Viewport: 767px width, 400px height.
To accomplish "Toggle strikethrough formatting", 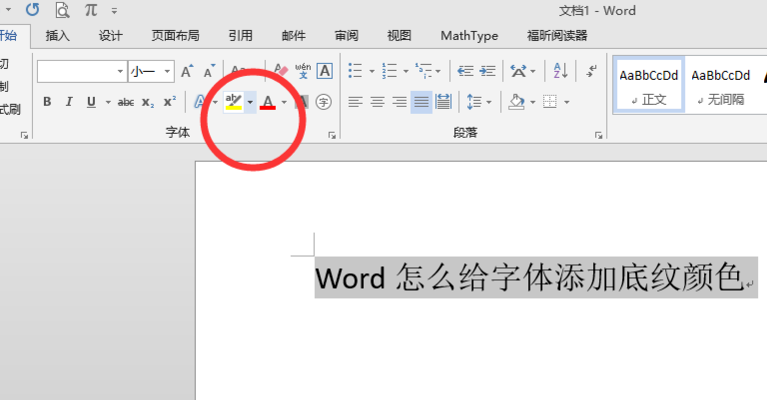I will (x=126, y=102).
